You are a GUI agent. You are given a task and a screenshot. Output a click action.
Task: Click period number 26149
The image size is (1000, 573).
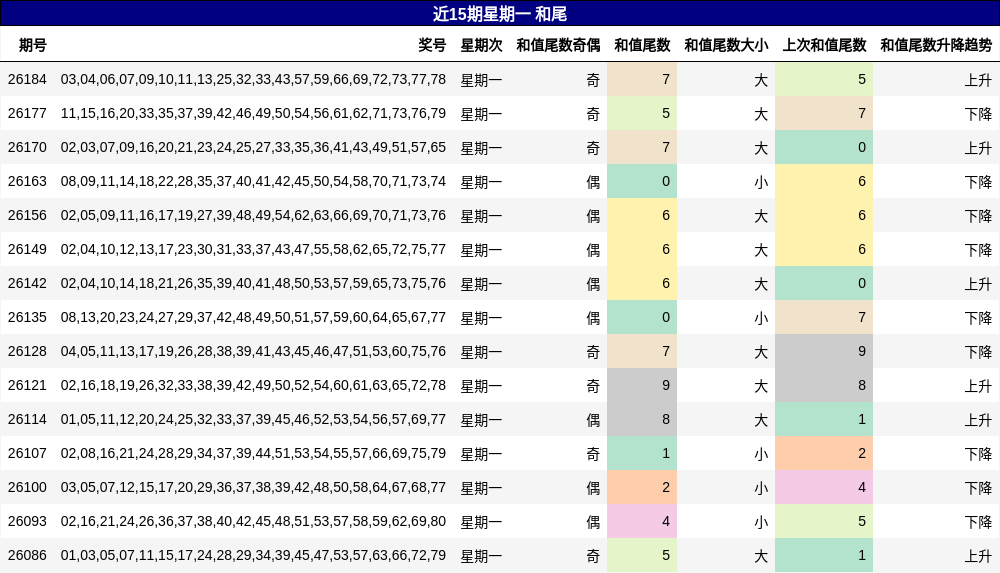tap(27, 249)
